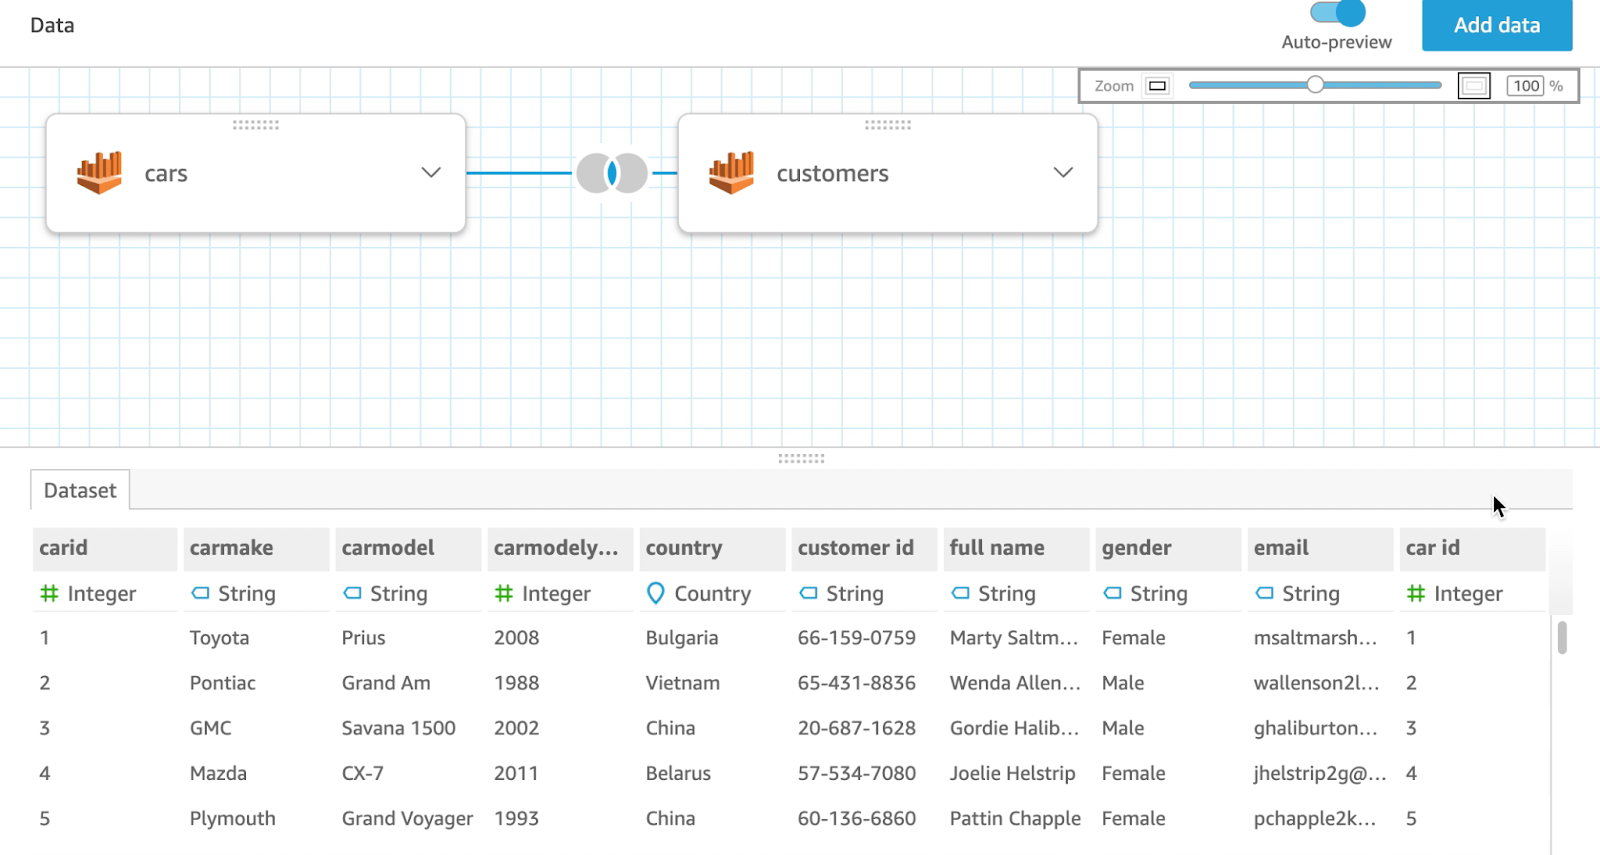Toggle the Auto-preview switch

point(1338,12)
